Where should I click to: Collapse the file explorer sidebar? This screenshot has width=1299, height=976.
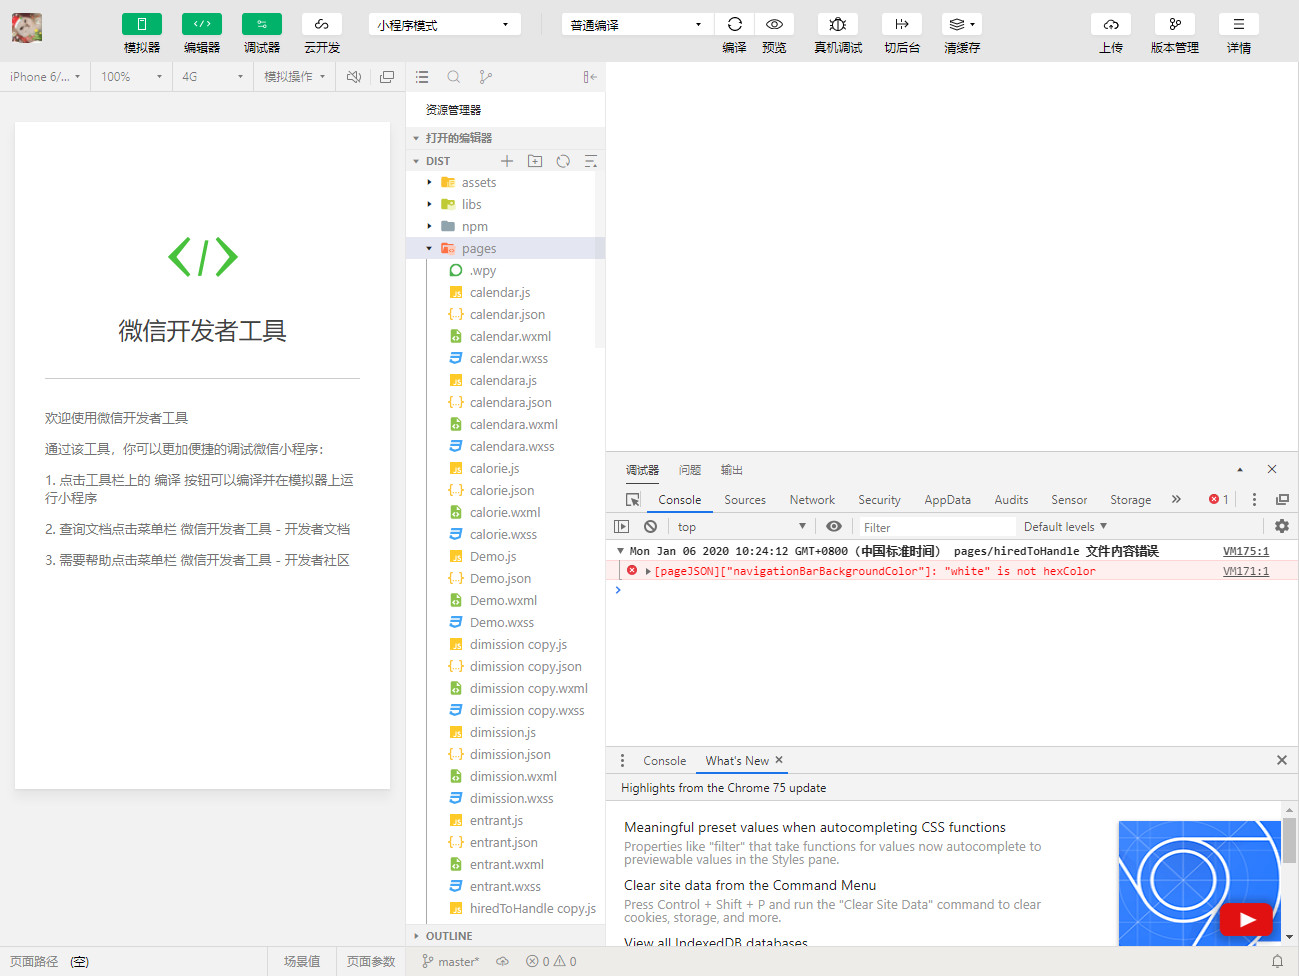590,77
